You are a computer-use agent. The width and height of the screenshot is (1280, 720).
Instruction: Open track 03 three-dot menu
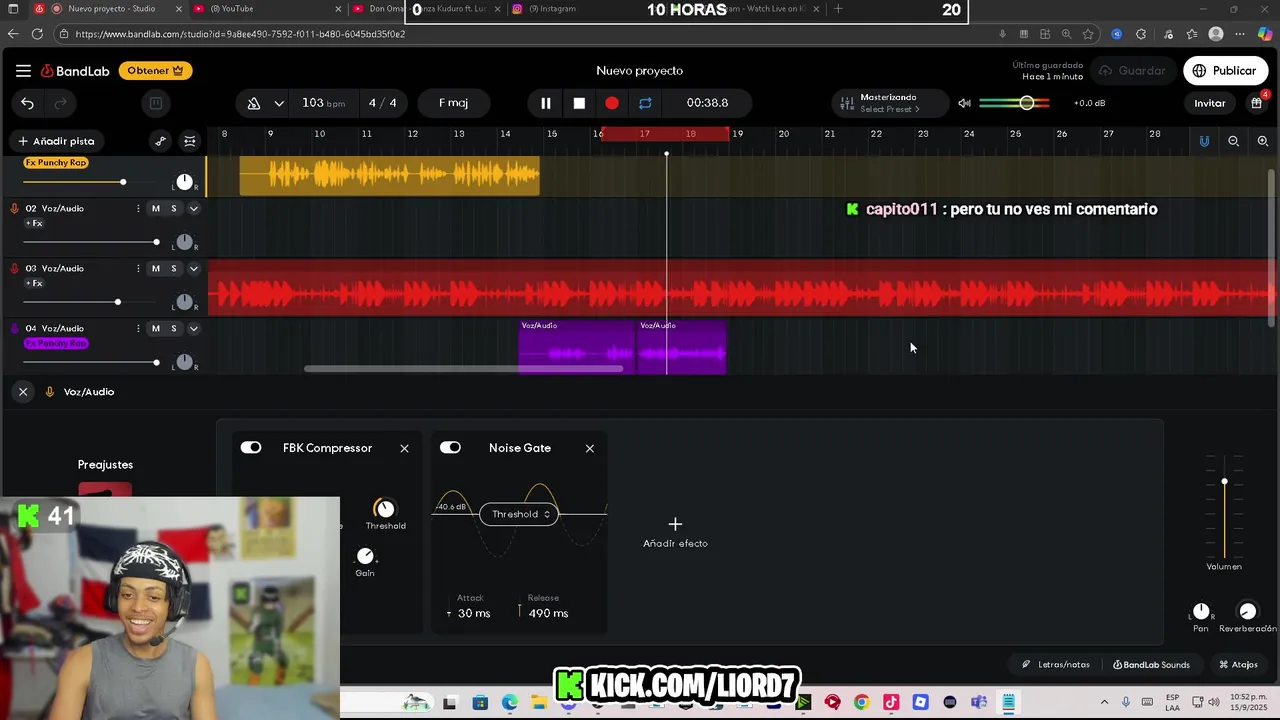138,269
